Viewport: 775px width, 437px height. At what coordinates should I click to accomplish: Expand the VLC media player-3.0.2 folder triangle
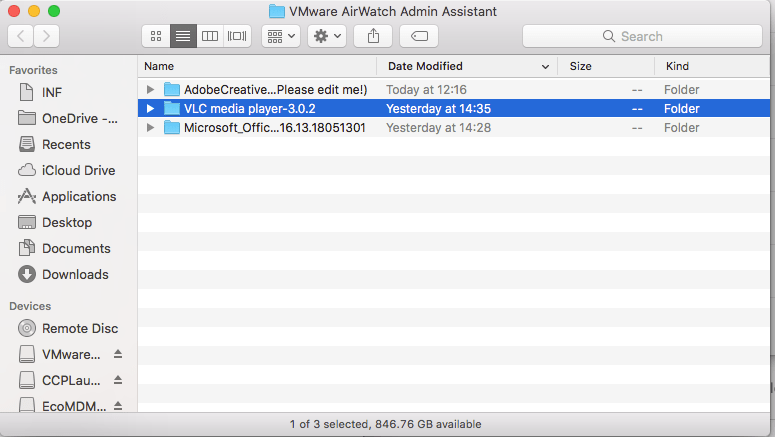150,108
